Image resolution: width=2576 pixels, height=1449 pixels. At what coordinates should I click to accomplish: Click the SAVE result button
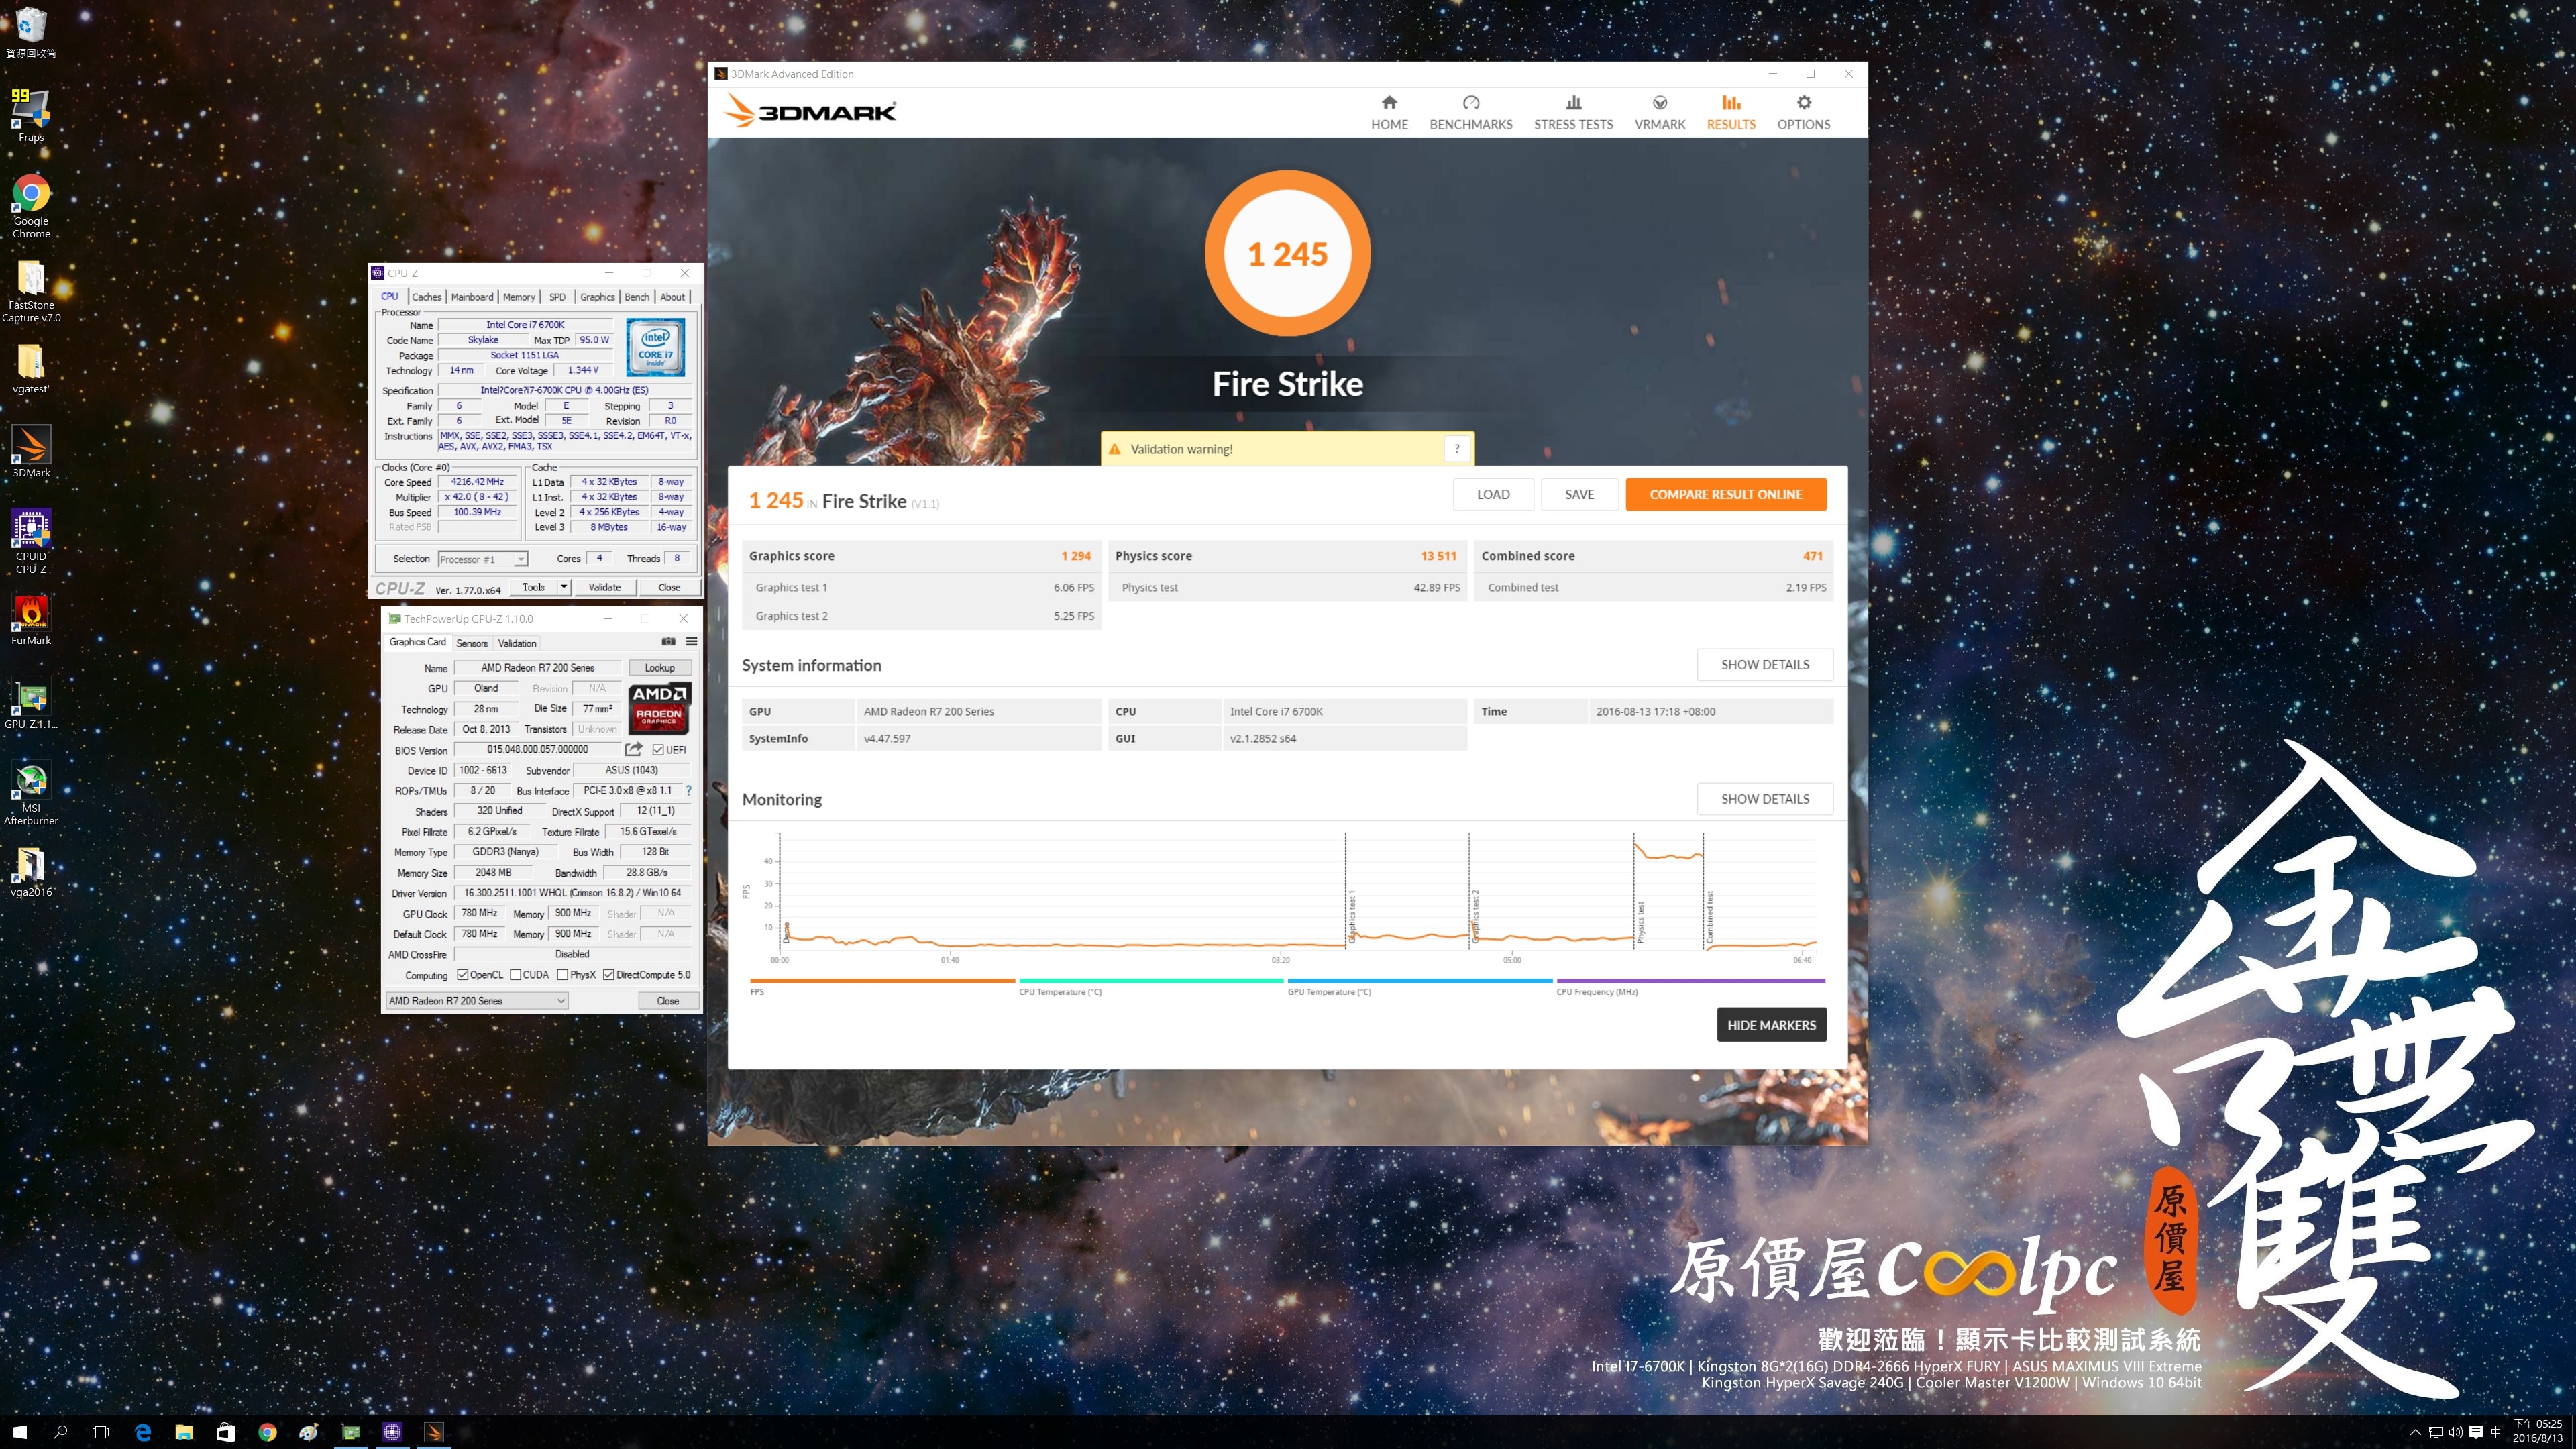(x=1579, y=494)
